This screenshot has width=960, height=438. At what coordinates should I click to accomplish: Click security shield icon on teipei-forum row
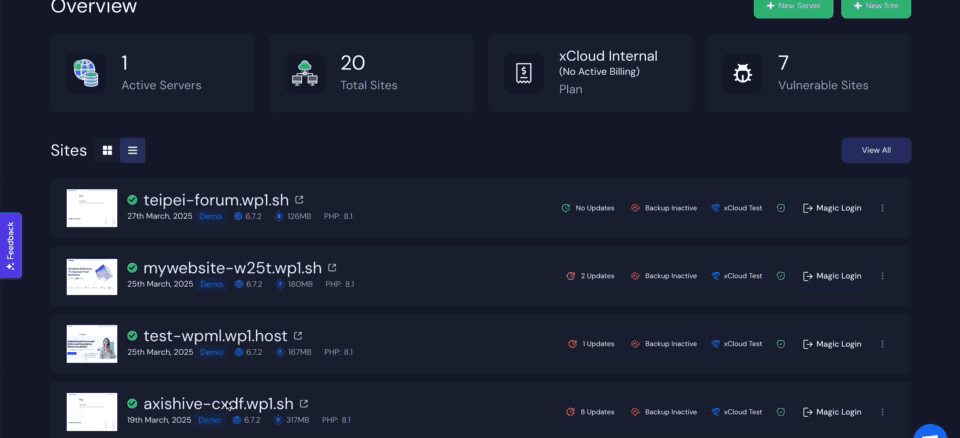click(781, 208)
